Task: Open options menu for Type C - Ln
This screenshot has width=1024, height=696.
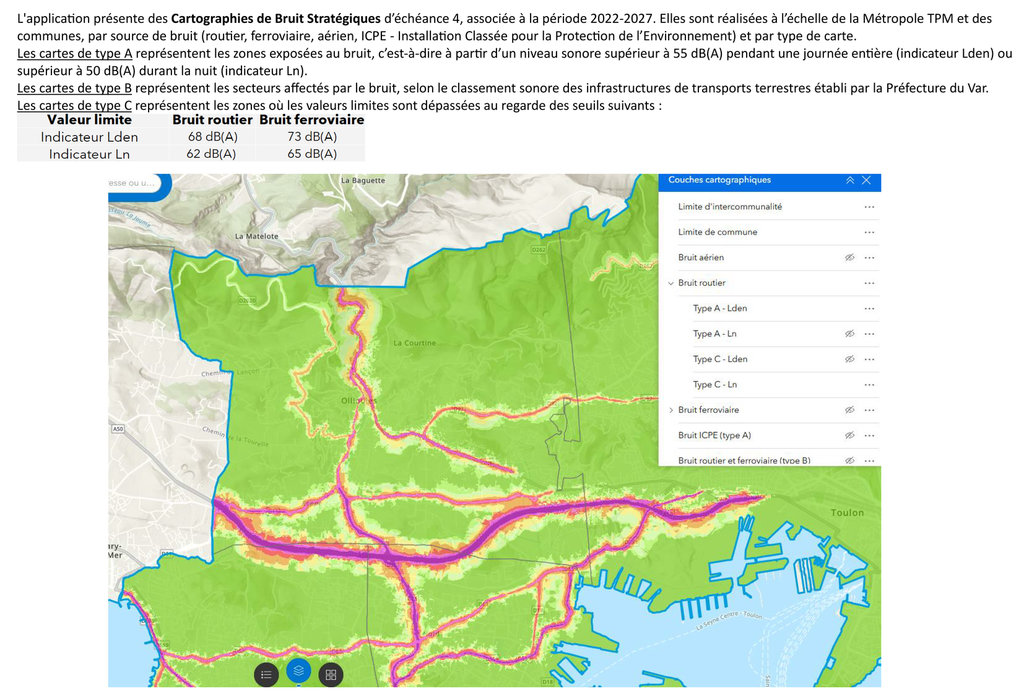Action: click(869, 385)
